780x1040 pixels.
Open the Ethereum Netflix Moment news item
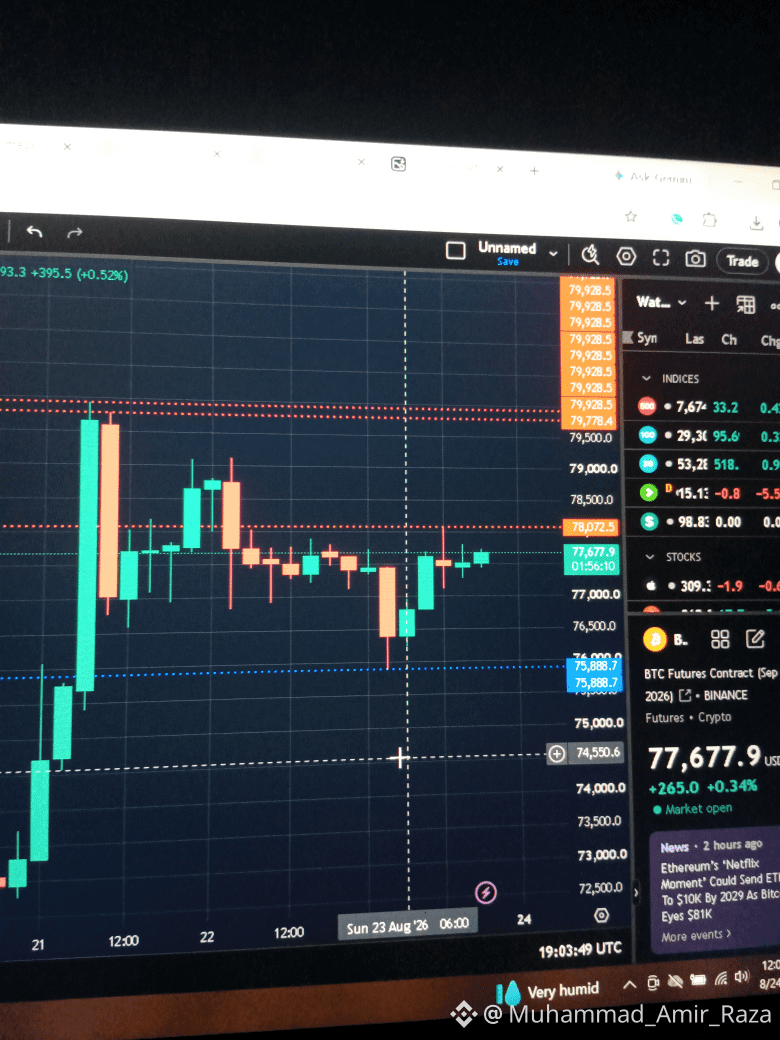coord(719,890)
